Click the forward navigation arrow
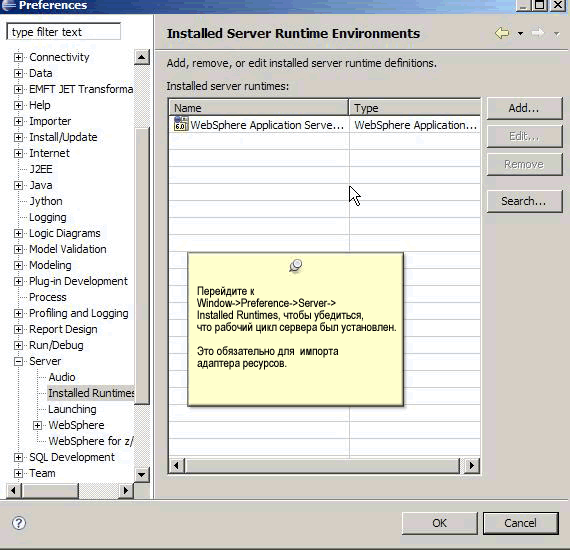570x550 pixels. click(538, 33)
